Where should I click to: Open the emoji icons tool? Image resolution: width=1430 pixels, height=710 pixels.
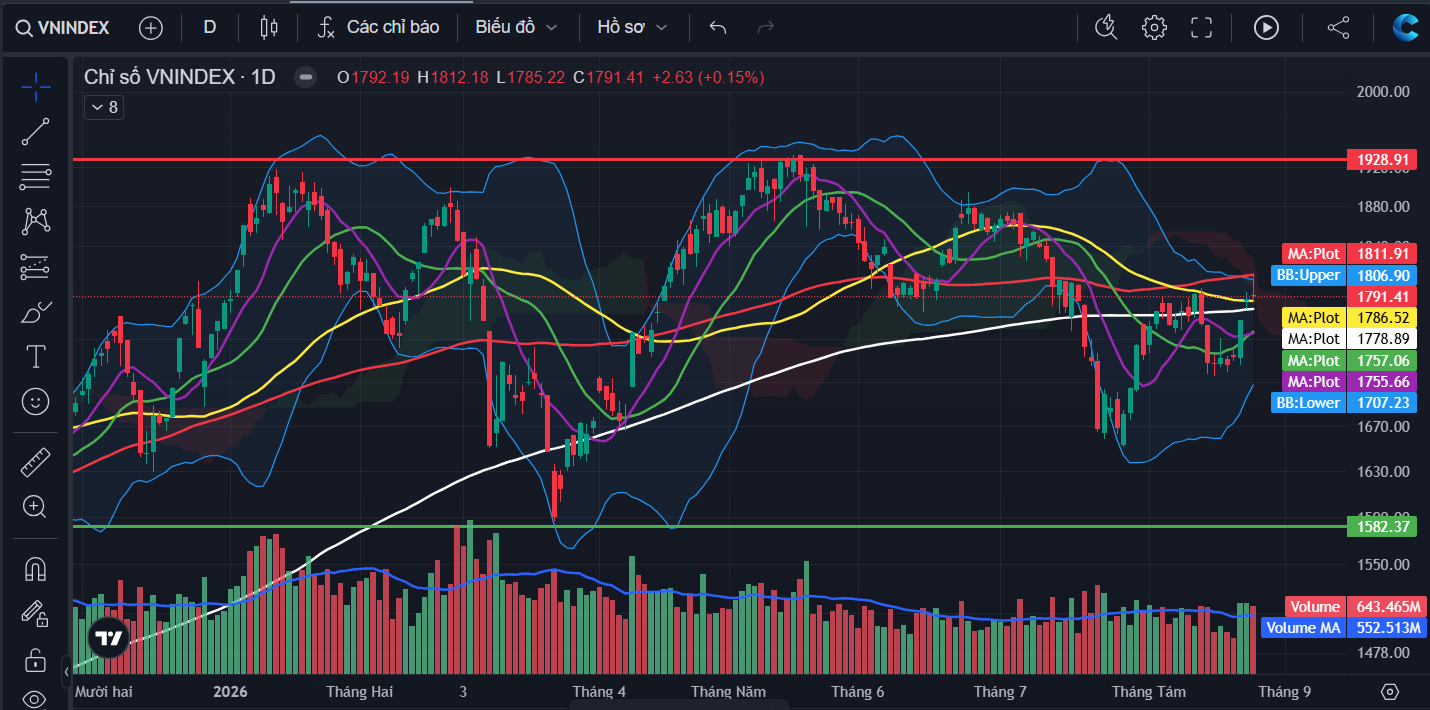click(x=36, y=402)
